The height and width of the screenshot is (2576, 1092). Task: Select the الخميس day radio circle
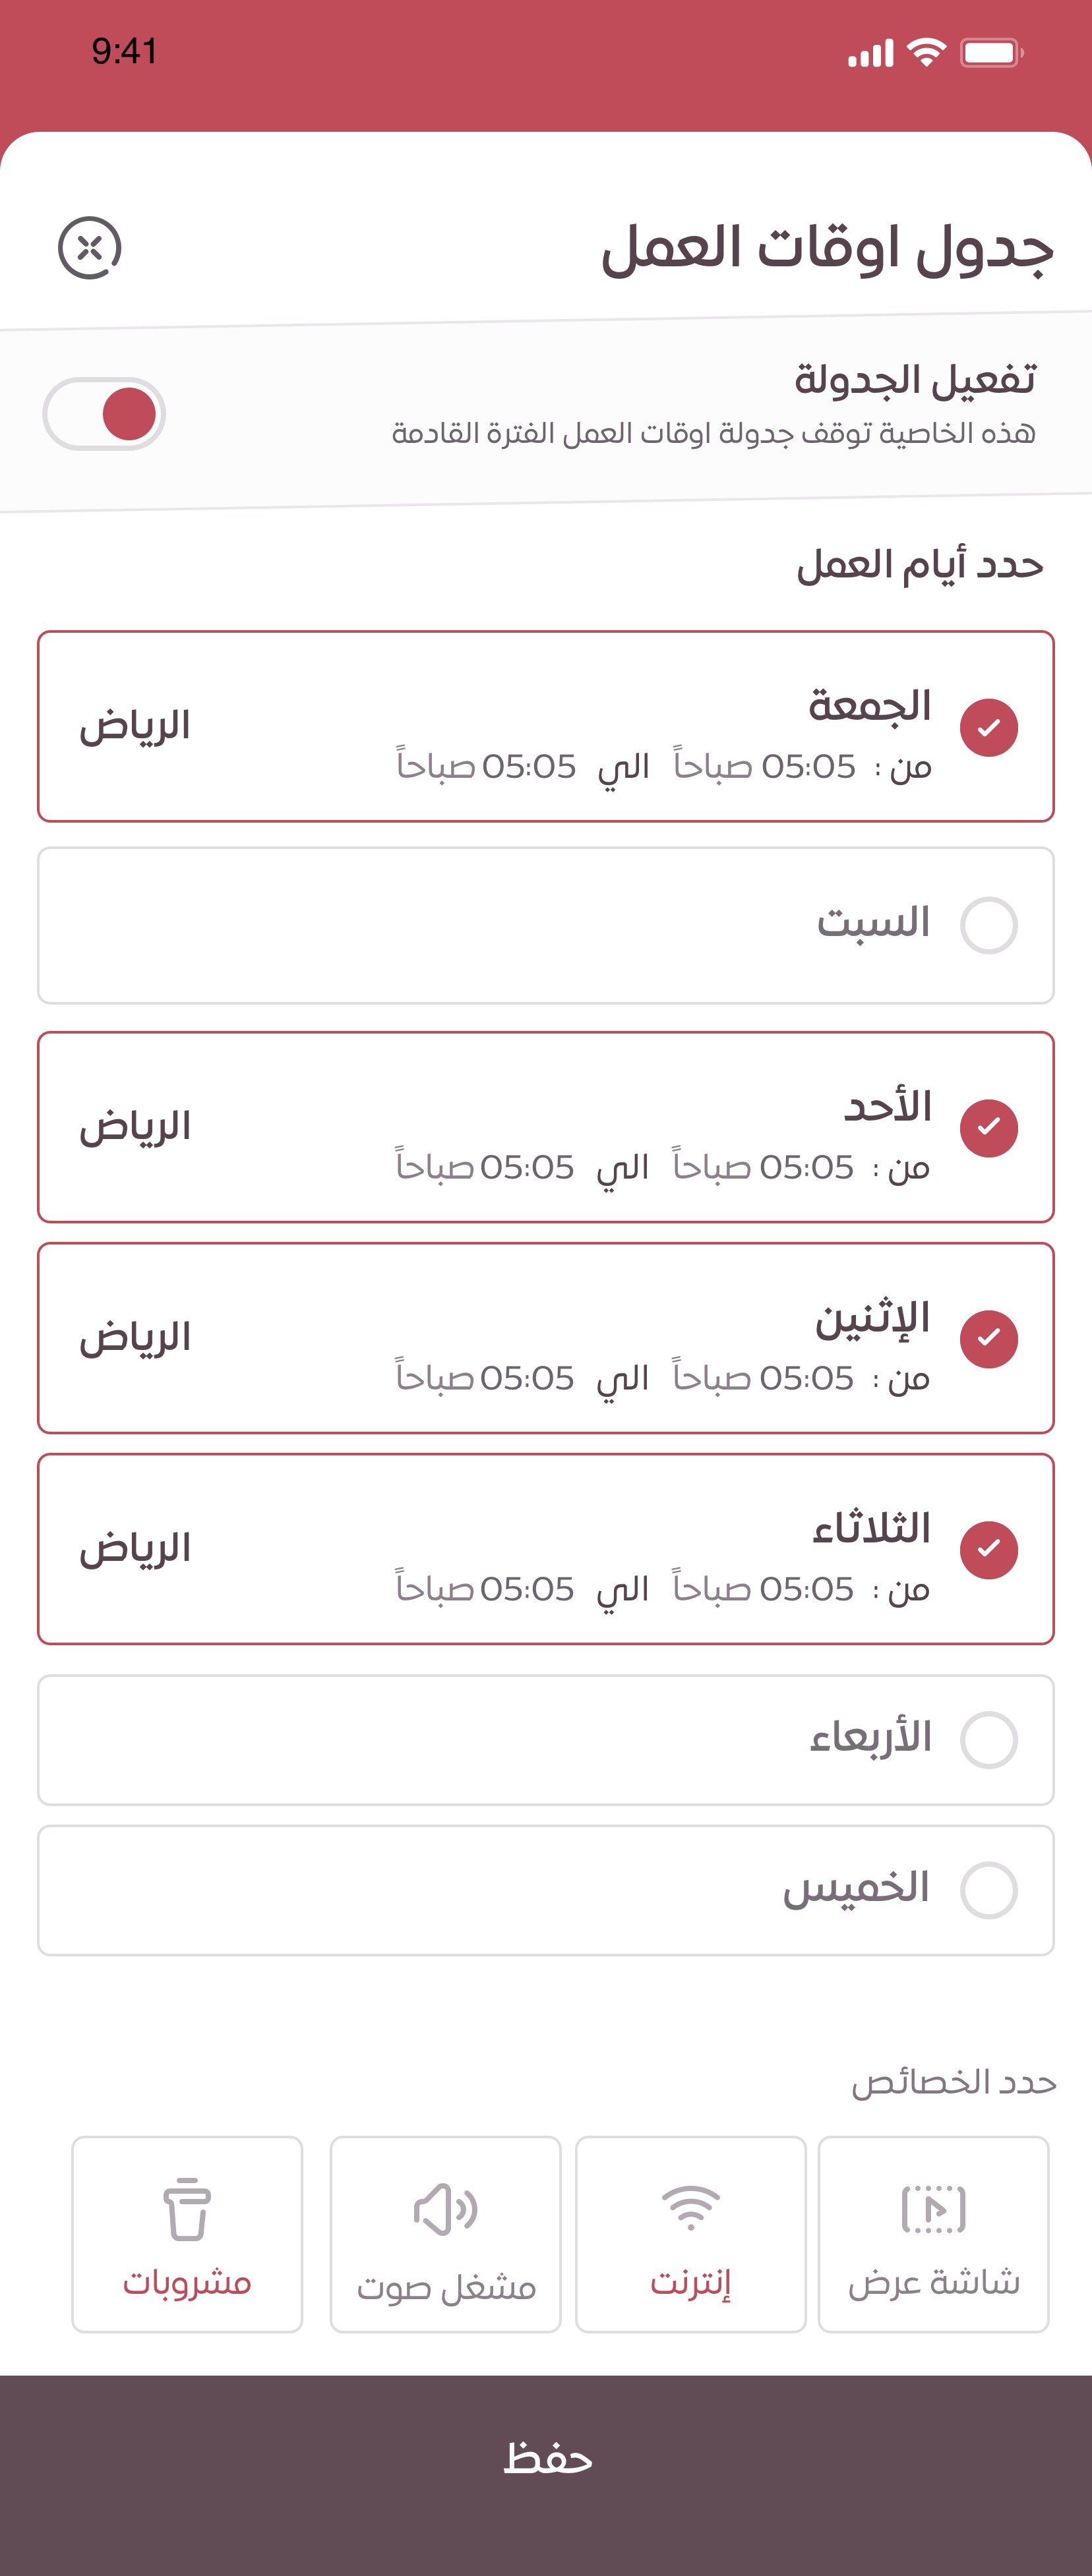pos(989,1890)
